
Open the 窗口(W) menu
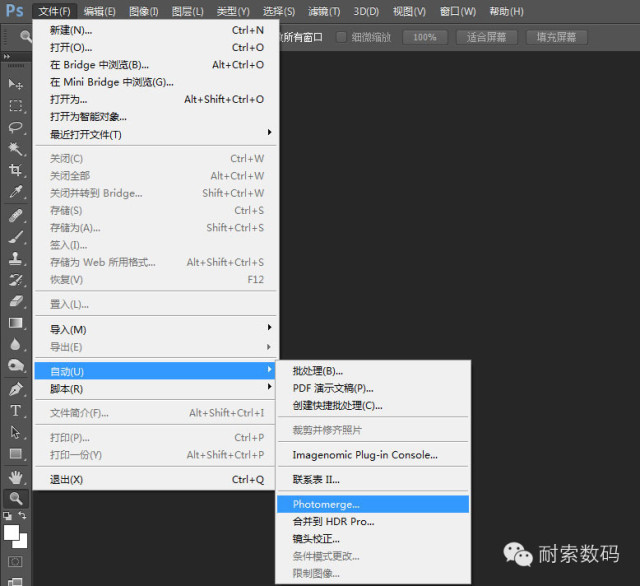click(x=458, y=11)
